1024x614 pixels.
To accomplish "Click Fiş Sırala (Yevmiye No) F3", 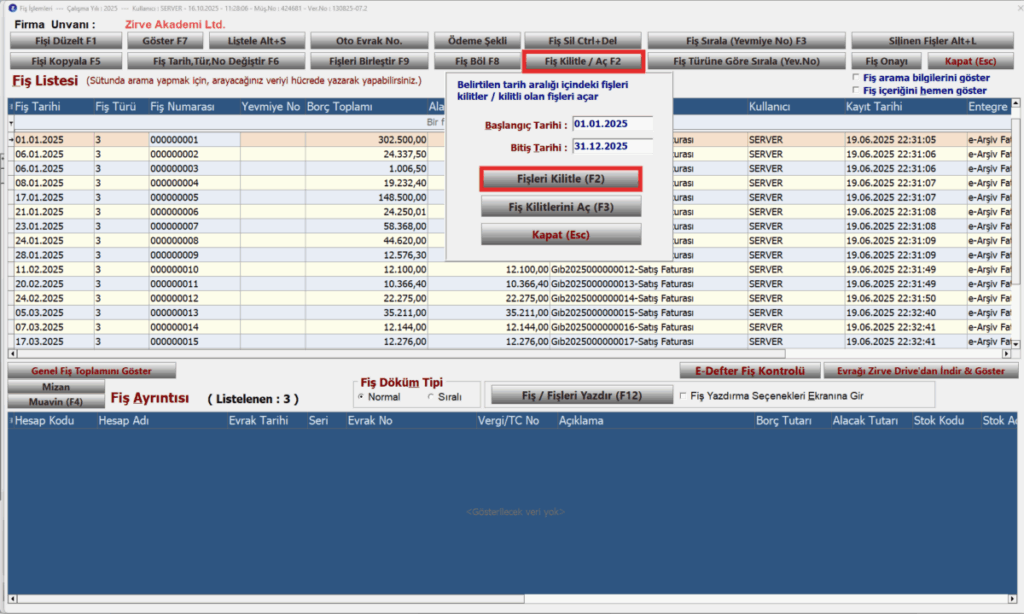I will click(x=746, y=40).
